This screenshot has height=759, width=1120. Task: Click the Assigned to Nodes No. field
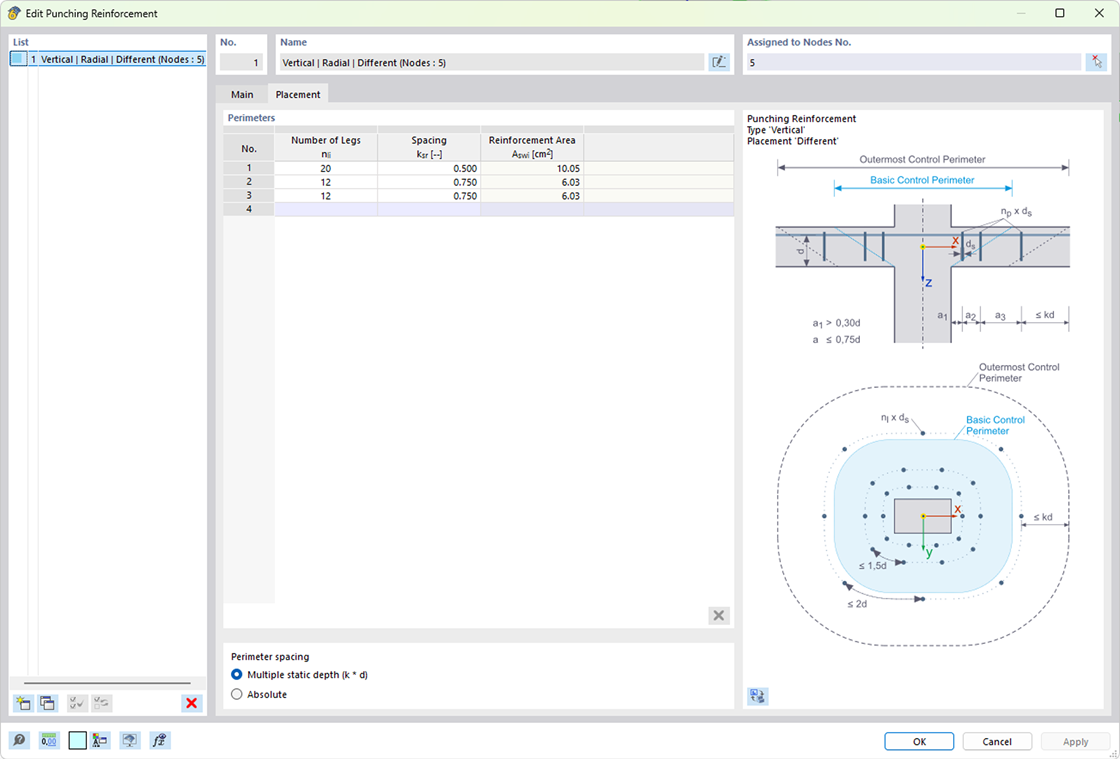click(x=913, y=62)
